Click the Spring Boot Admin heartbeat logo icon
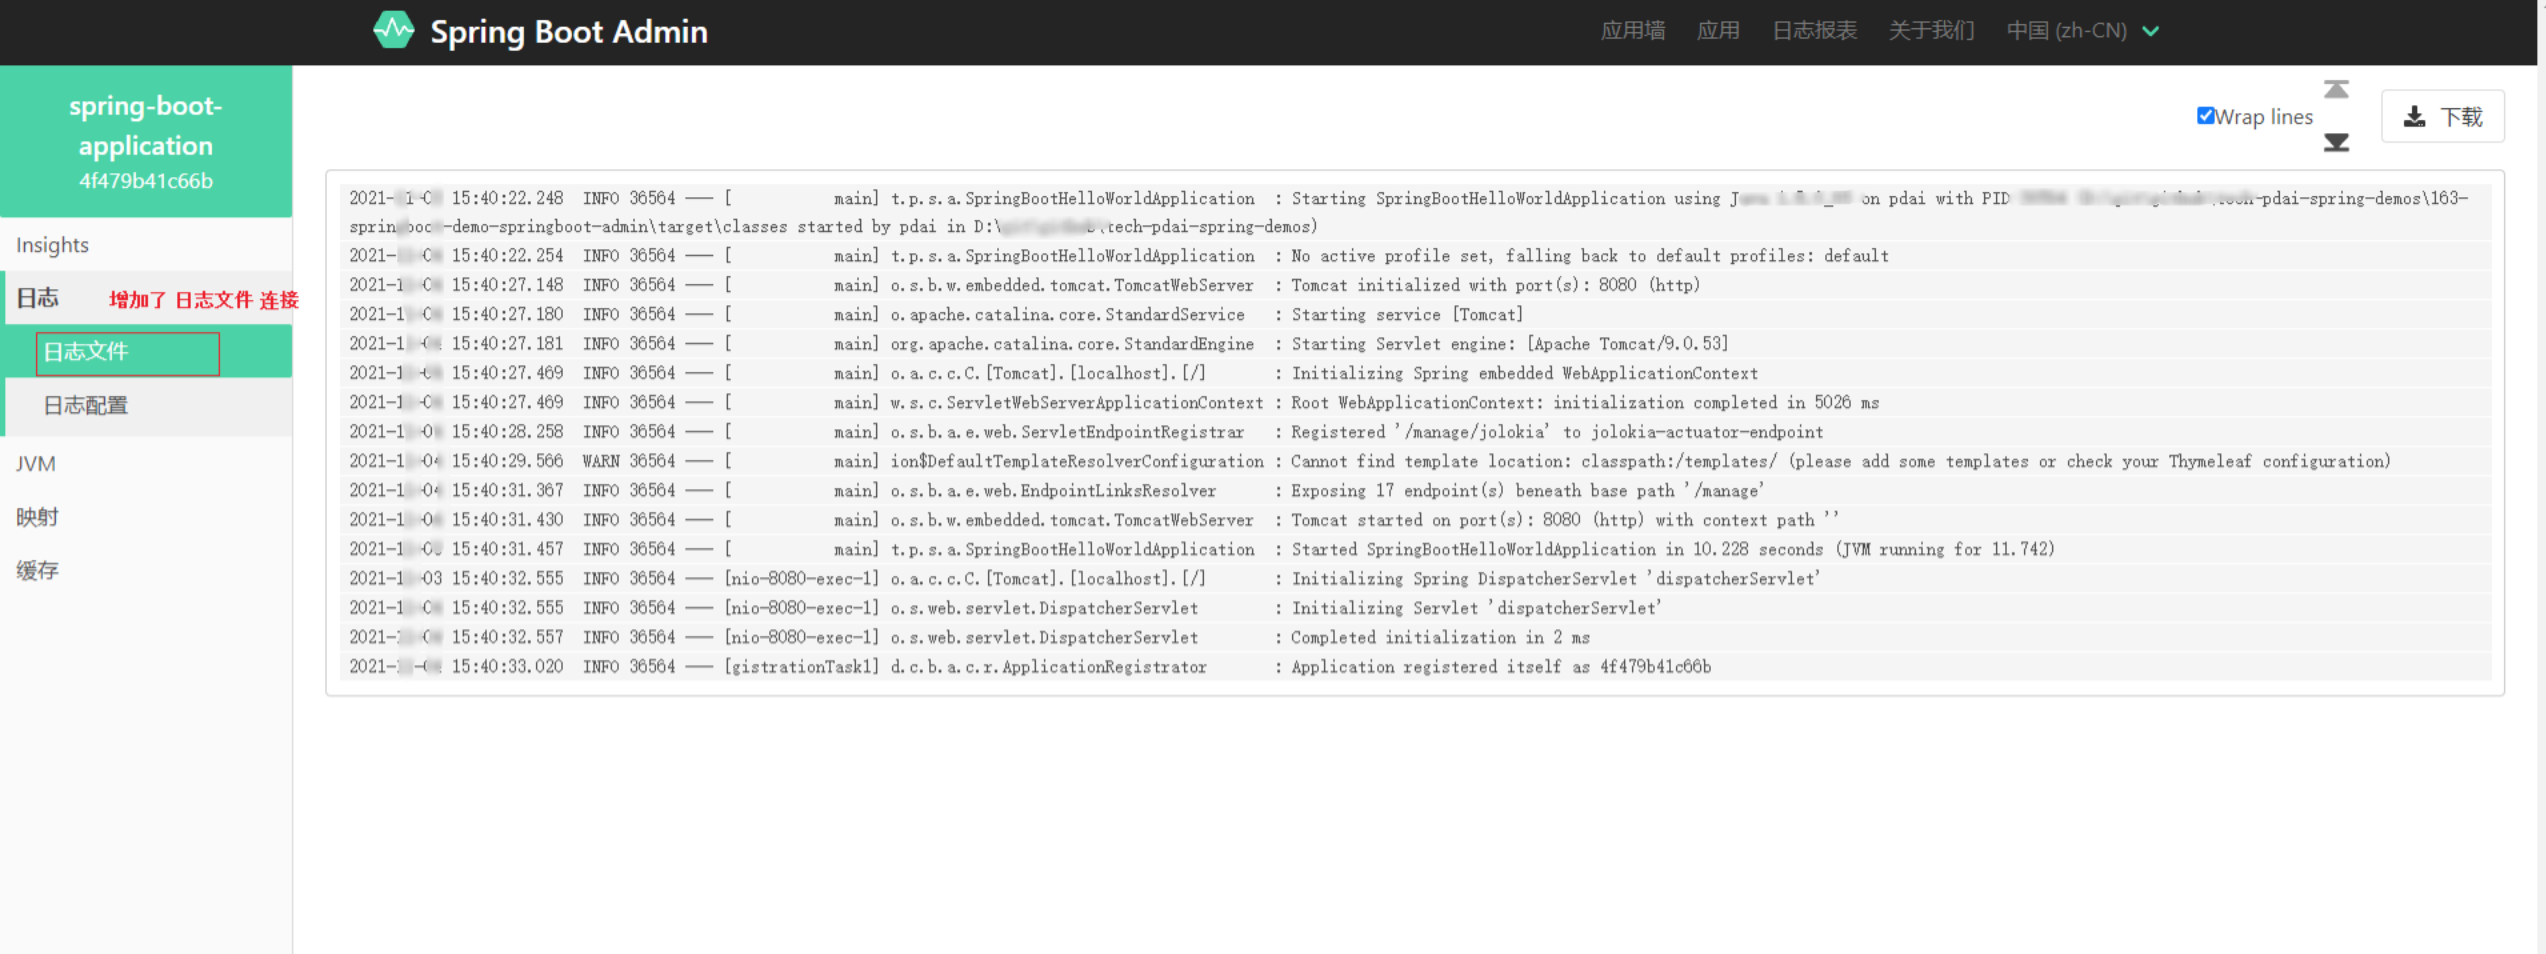 pos(393,30)
